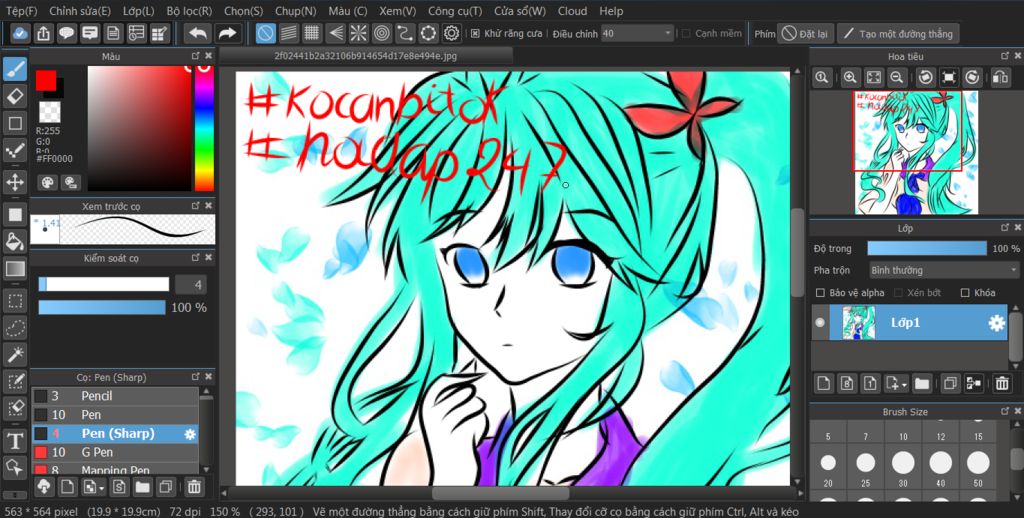This screenshot has width=1024, height=518.
Task: Open the Lớp(L) menu
Action: [138, 11]
